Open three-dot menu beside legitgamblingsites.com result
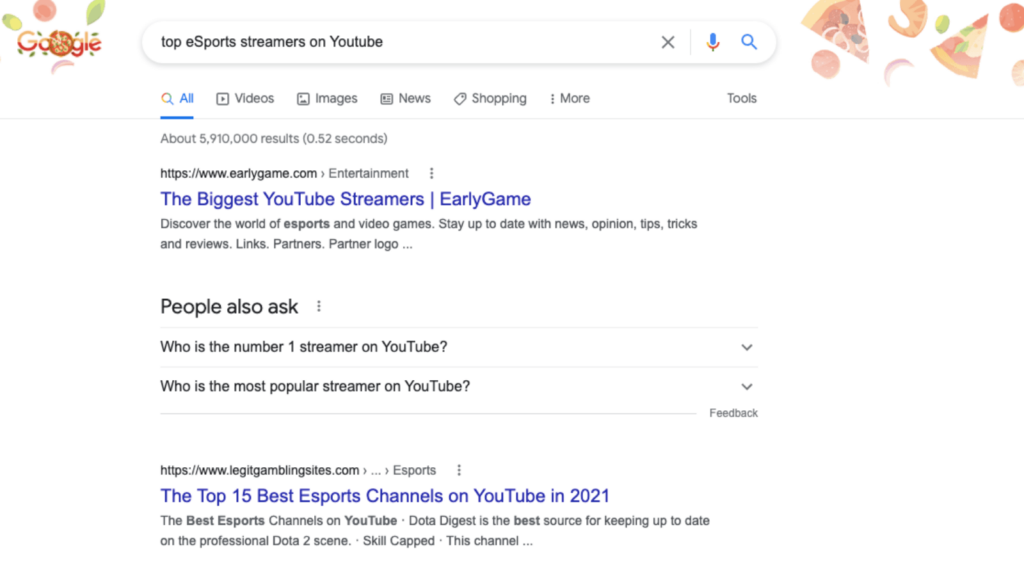The width and height of the screenshot is (1024, 576). [x=459, y=470]
